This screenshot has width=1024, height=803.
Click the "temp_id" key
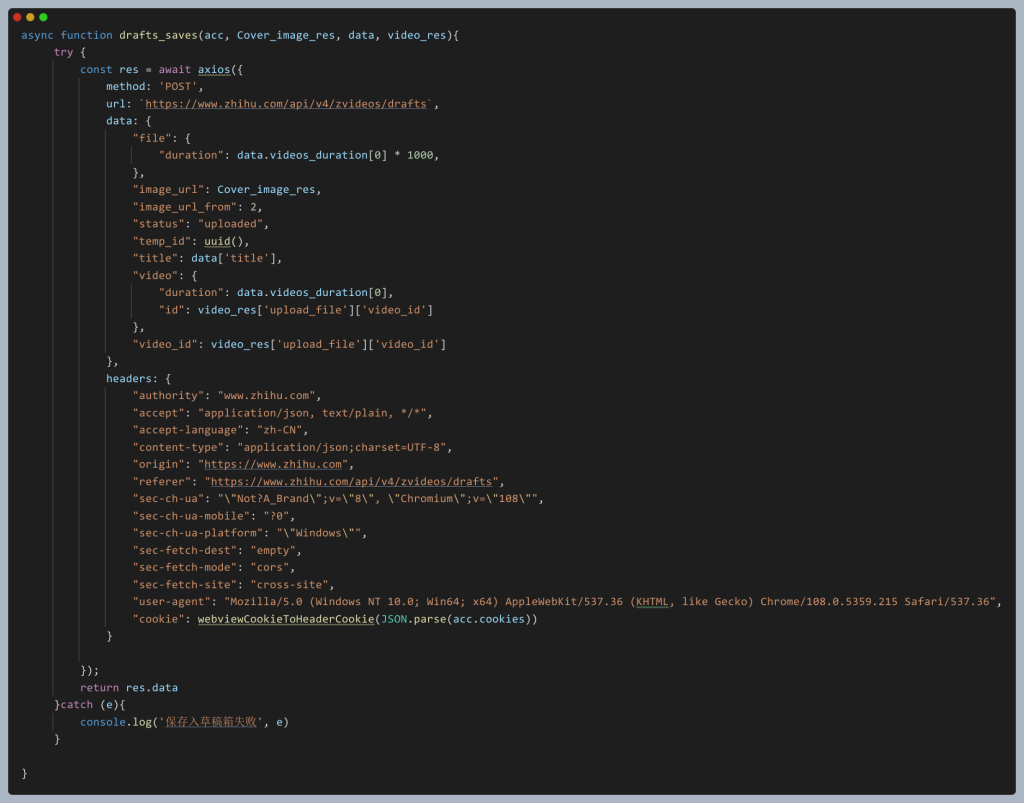click(x=161, y=241)
